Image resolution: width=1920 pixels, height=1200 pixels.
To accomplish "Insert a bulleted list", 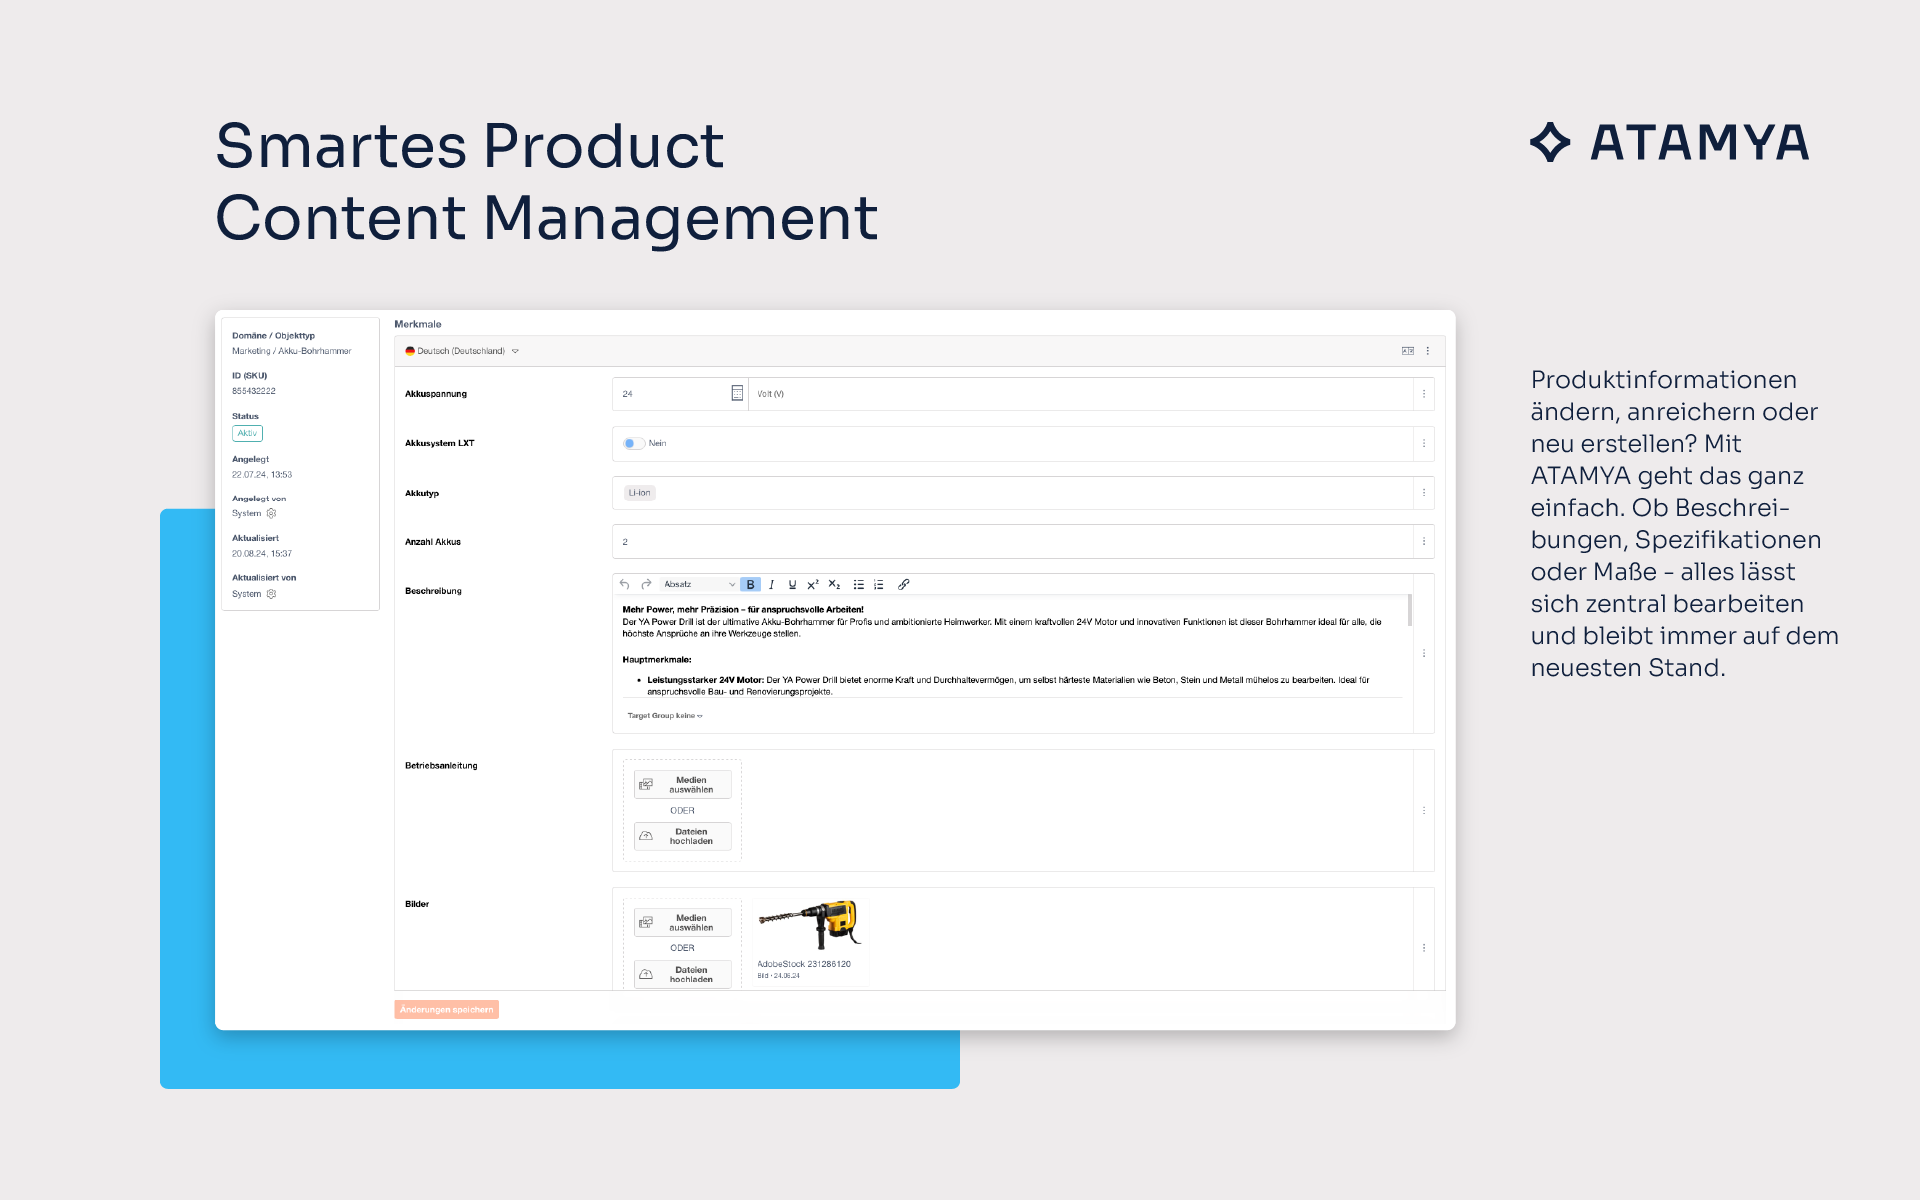I will (x=858, y=584).
